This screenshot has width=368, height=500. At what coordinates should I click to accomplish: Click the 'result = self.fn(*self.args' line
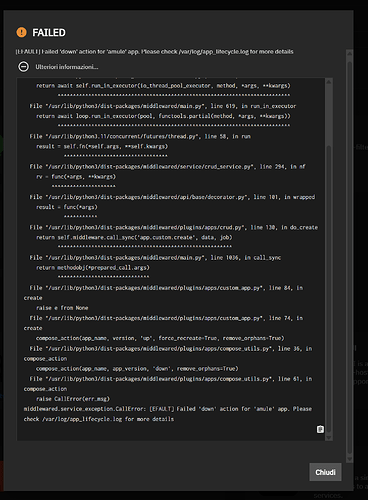point(102,146)
